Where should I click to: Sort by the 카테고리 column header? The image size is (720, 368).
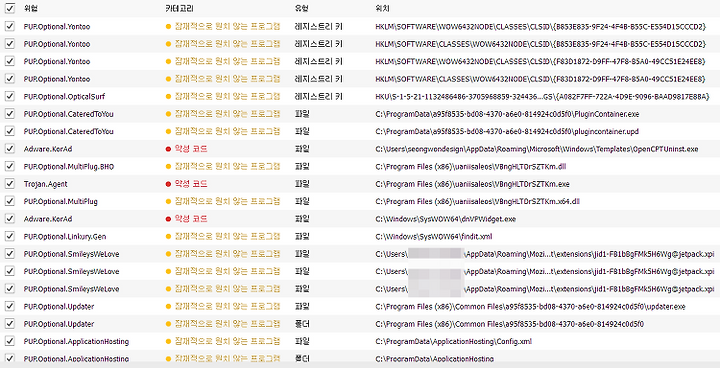click(x=179, y=8)
